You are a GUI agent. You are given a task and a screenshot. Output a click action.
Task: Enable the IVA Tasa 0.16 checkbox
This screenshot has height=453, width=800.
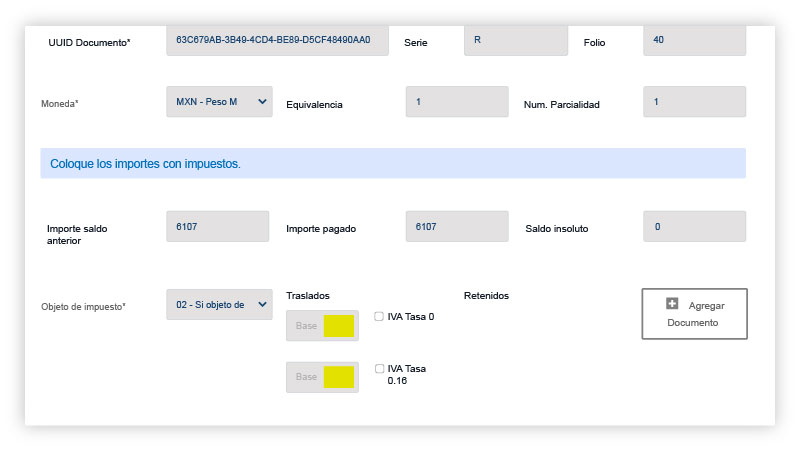[379, 368]
